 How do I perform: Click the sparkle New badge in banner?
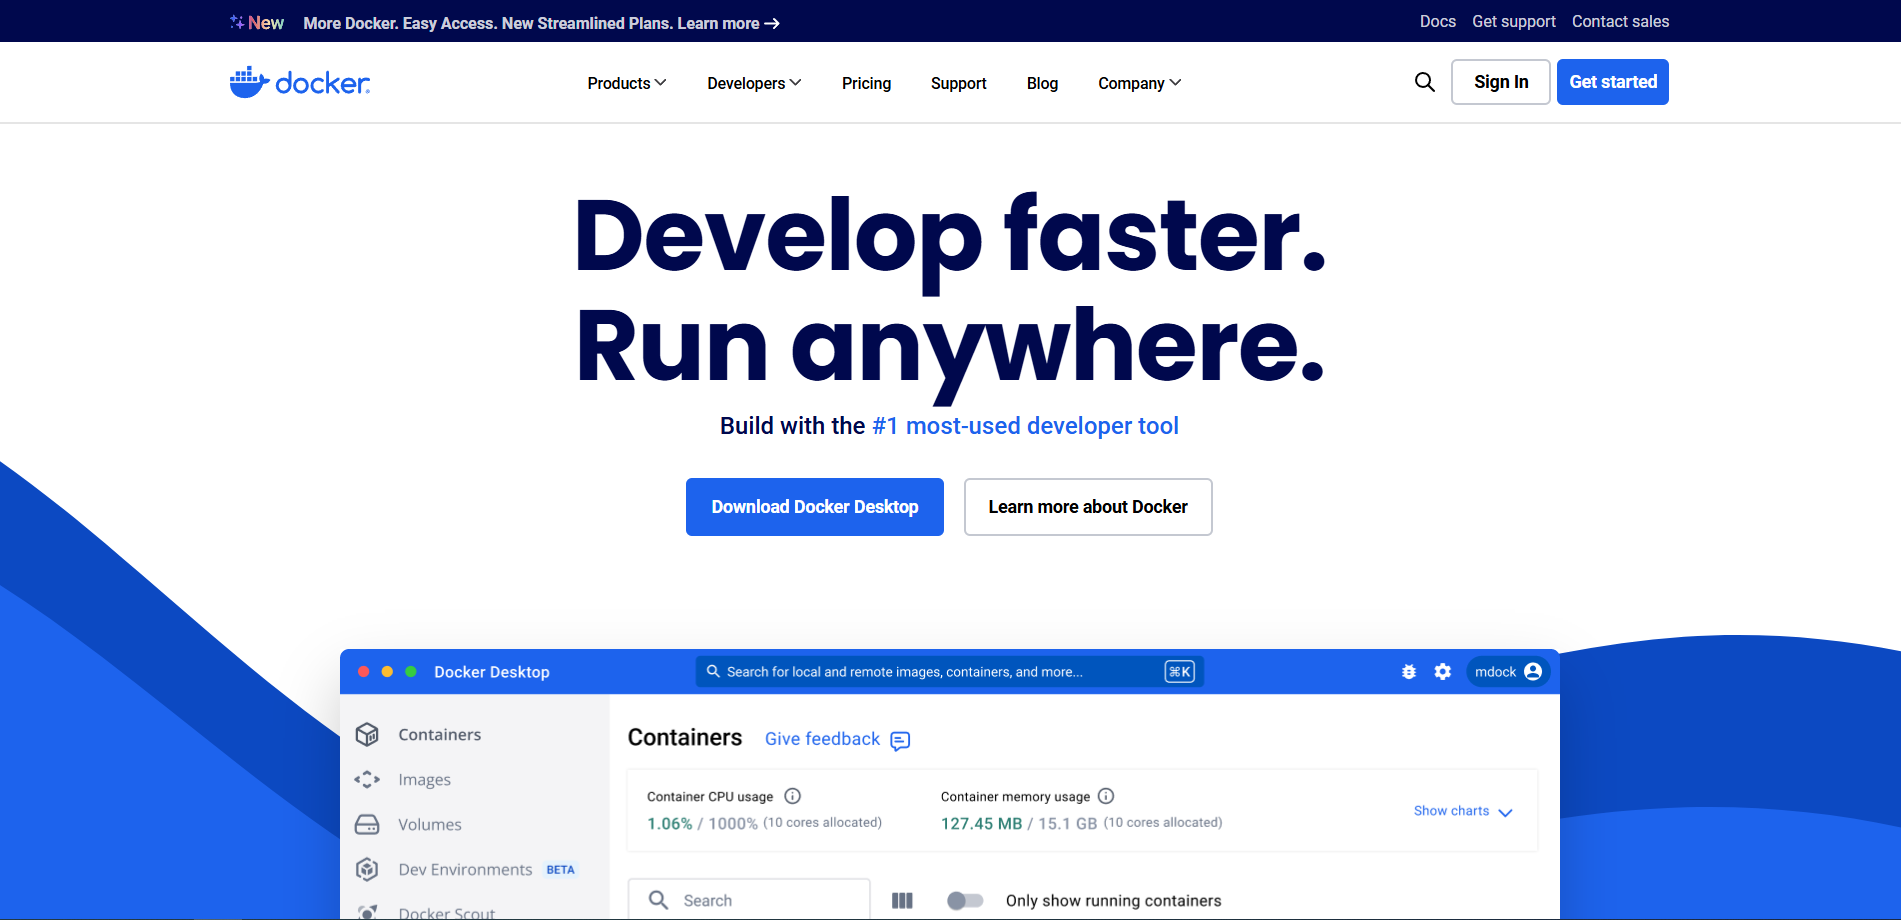pyautogui.click(x=257, y=22)
